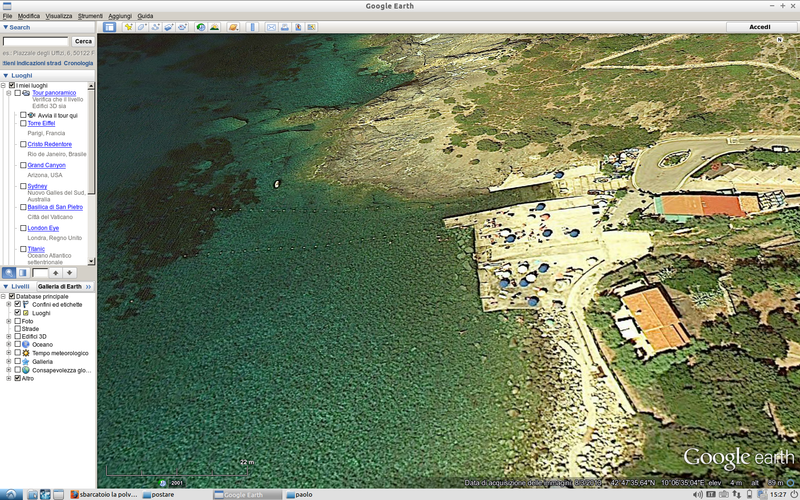Open the London Eye placemark link
Image resolution: width=800 pixels, height=500 pixels.
pyautogui.click(x=43, y=228)
